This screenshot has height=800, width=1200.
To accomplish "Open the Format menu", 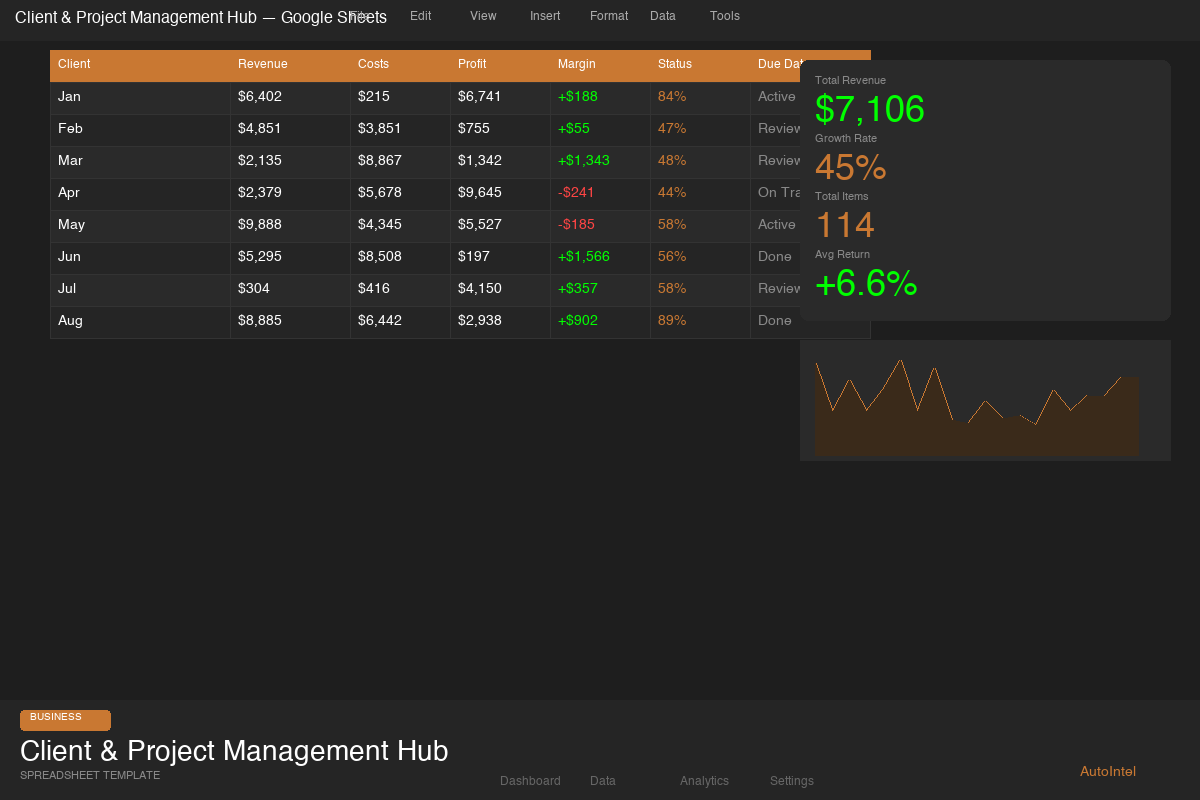I will (609, 16).
